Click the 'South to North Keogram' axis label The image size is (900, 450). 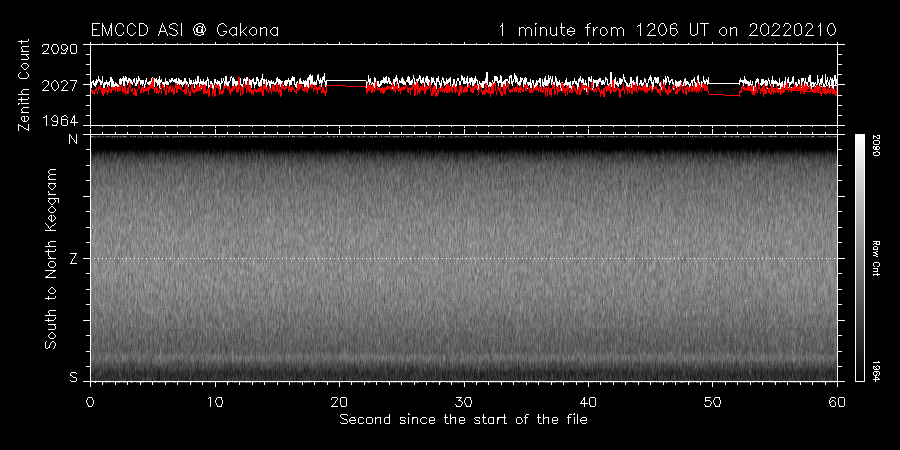pos(51,258)
